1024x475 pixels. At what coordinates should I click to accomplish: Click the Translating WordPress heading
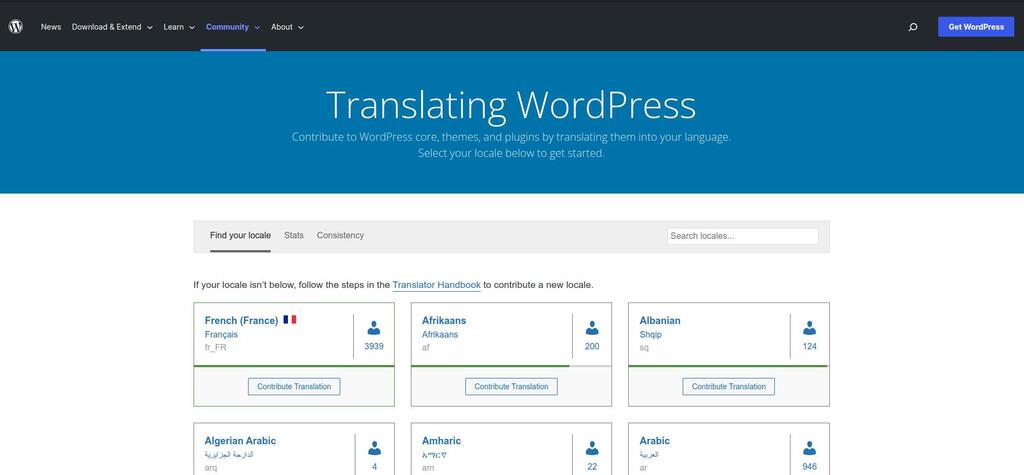point(511,105)
